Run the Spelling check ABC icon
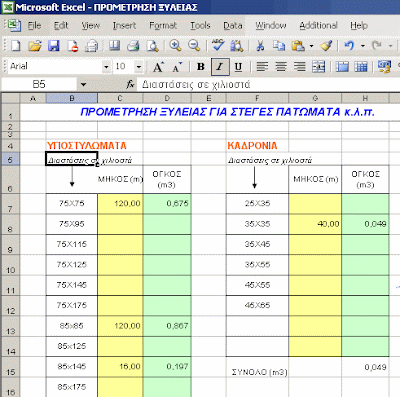 pyautogui.click(x=218, y=45)
